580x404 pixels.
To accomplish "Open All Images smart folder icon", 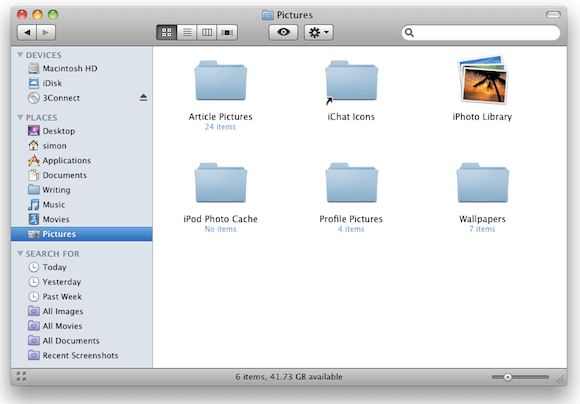I will [34, 311].
